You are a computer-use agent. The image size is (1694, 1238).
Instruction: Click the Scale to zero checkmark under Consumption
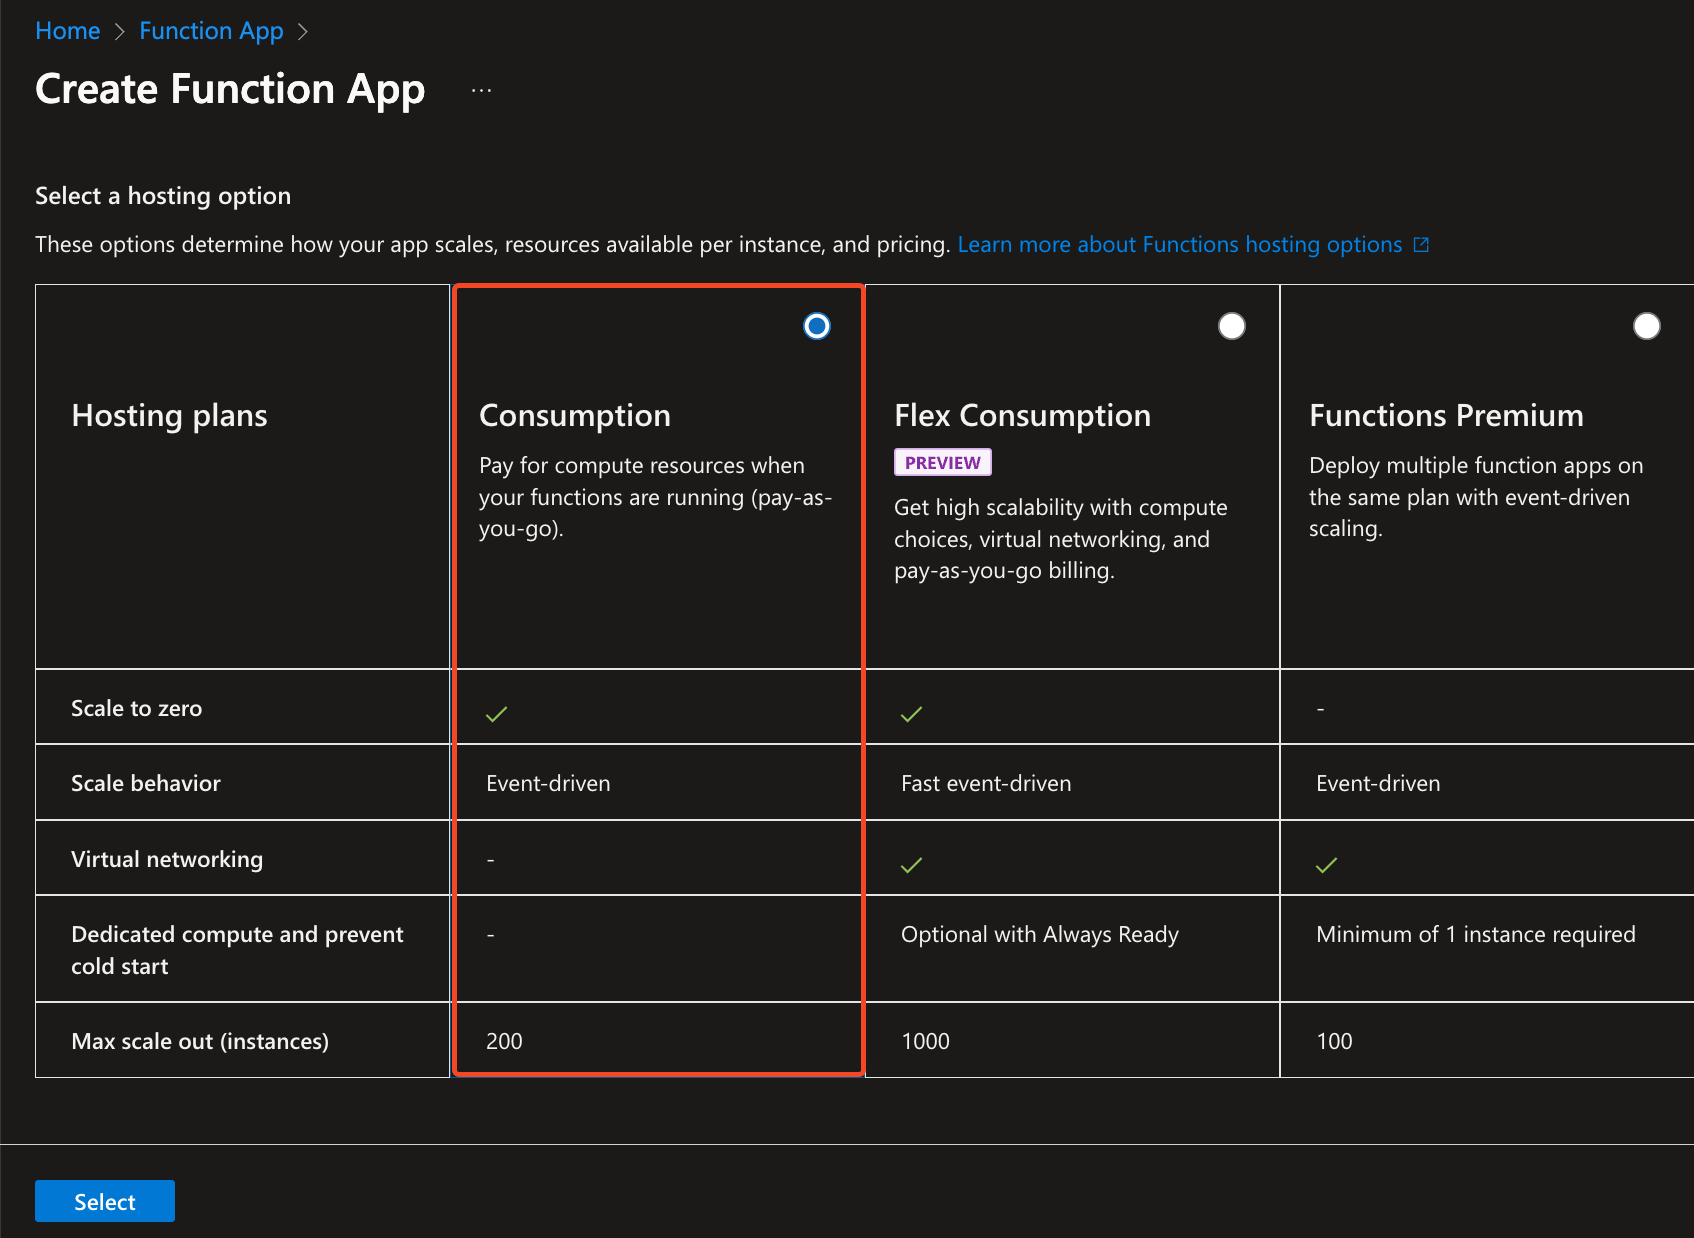tap(497, 714)
